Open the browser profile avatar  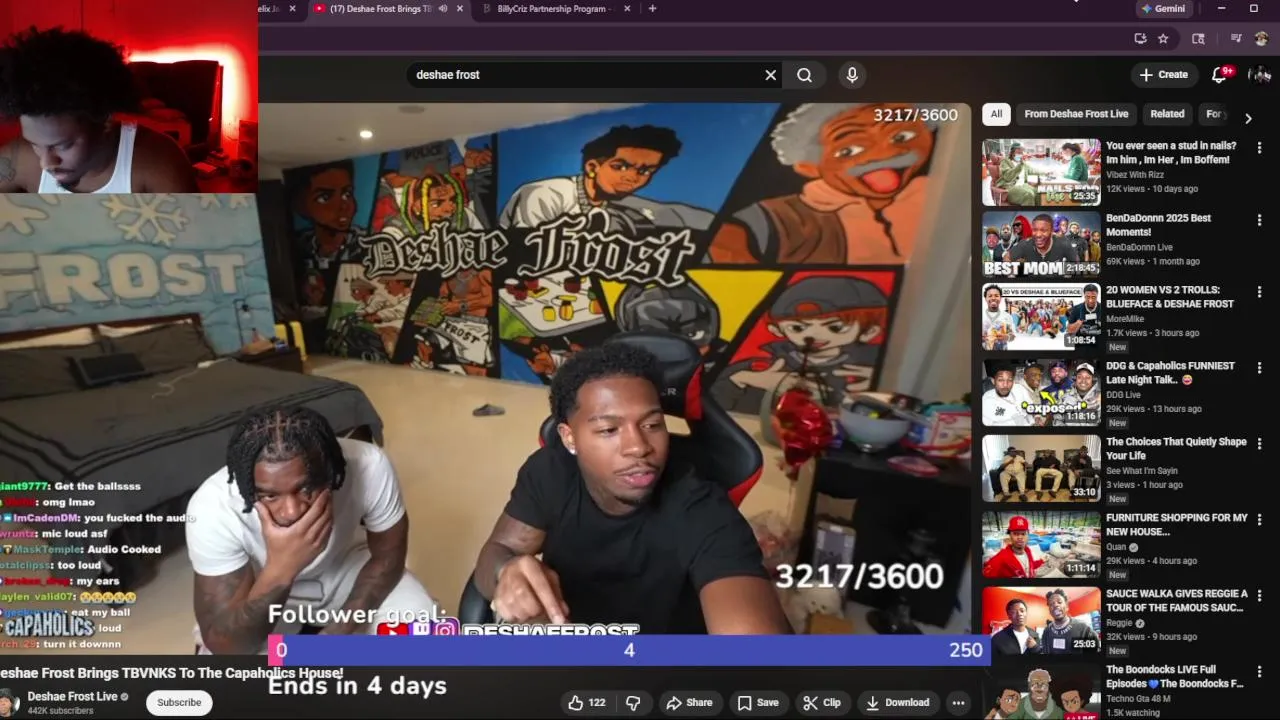tap(1261, 39)
